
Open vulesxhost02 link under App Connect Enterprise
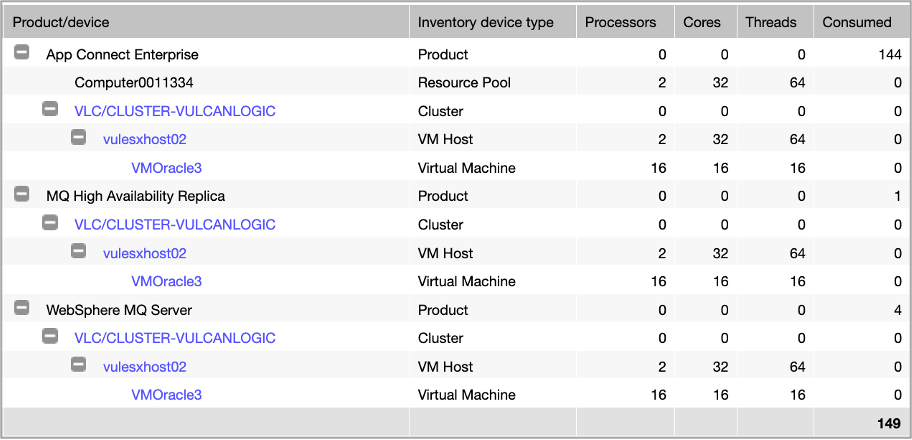pos(145,140)
